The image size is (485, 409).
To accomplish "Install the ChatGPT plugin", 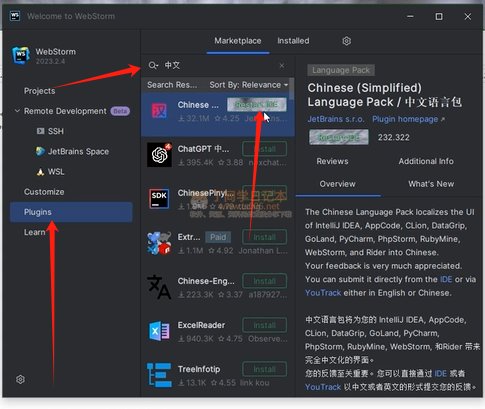I will click(x=265, y=149).
